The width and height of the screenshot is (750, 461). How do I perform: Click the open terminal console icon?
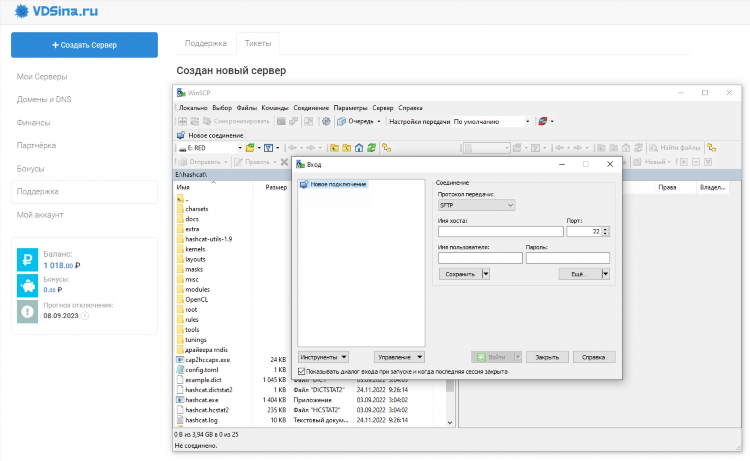(x=281, y=121)
